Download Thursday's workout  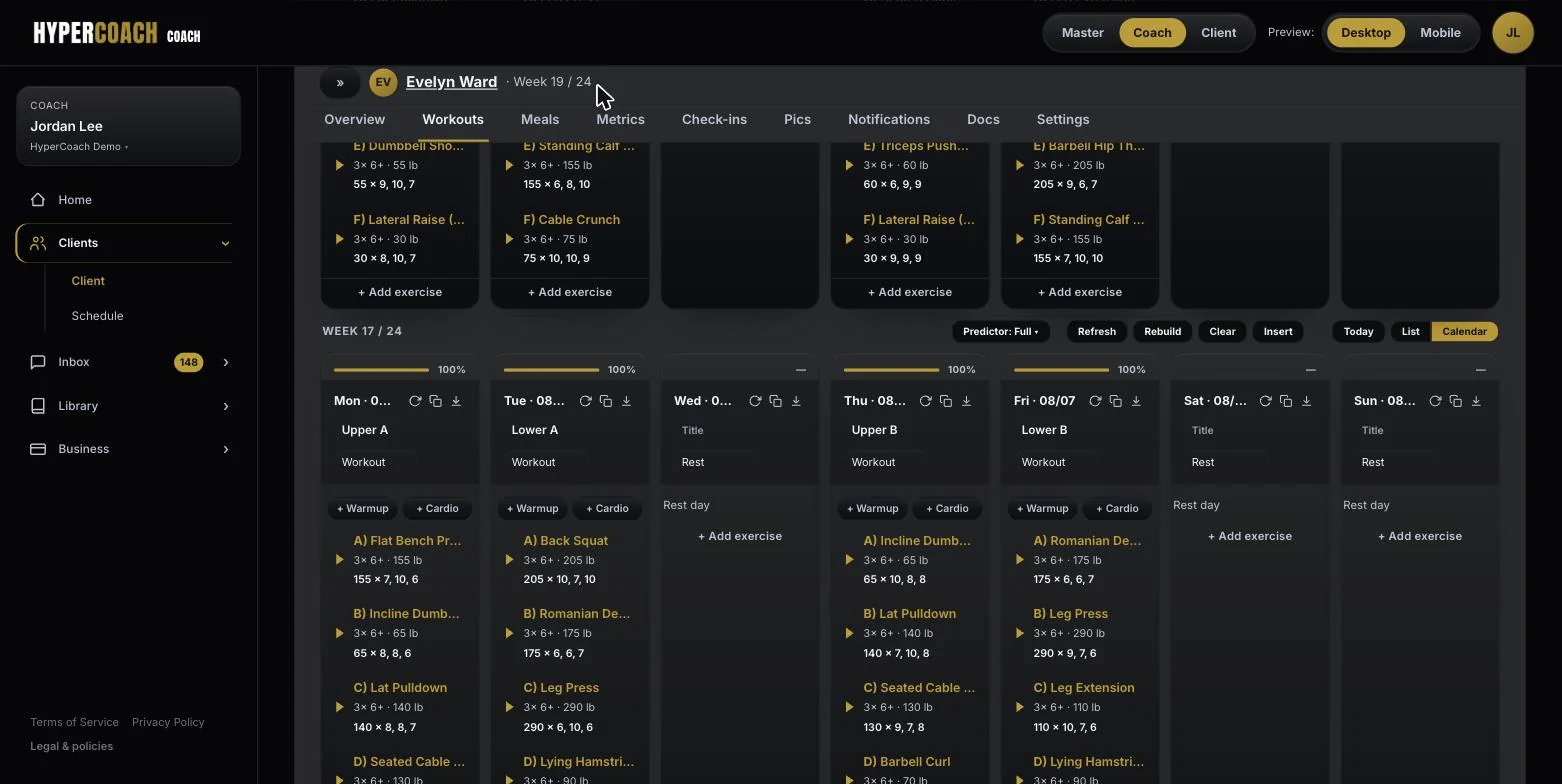[x=966, y=401]
